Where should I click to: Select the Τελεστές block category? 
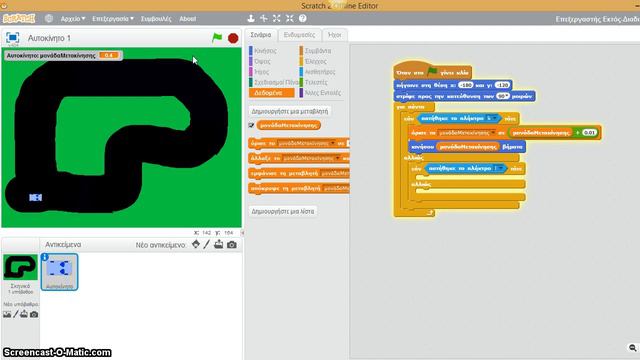[x=316, y=82]
